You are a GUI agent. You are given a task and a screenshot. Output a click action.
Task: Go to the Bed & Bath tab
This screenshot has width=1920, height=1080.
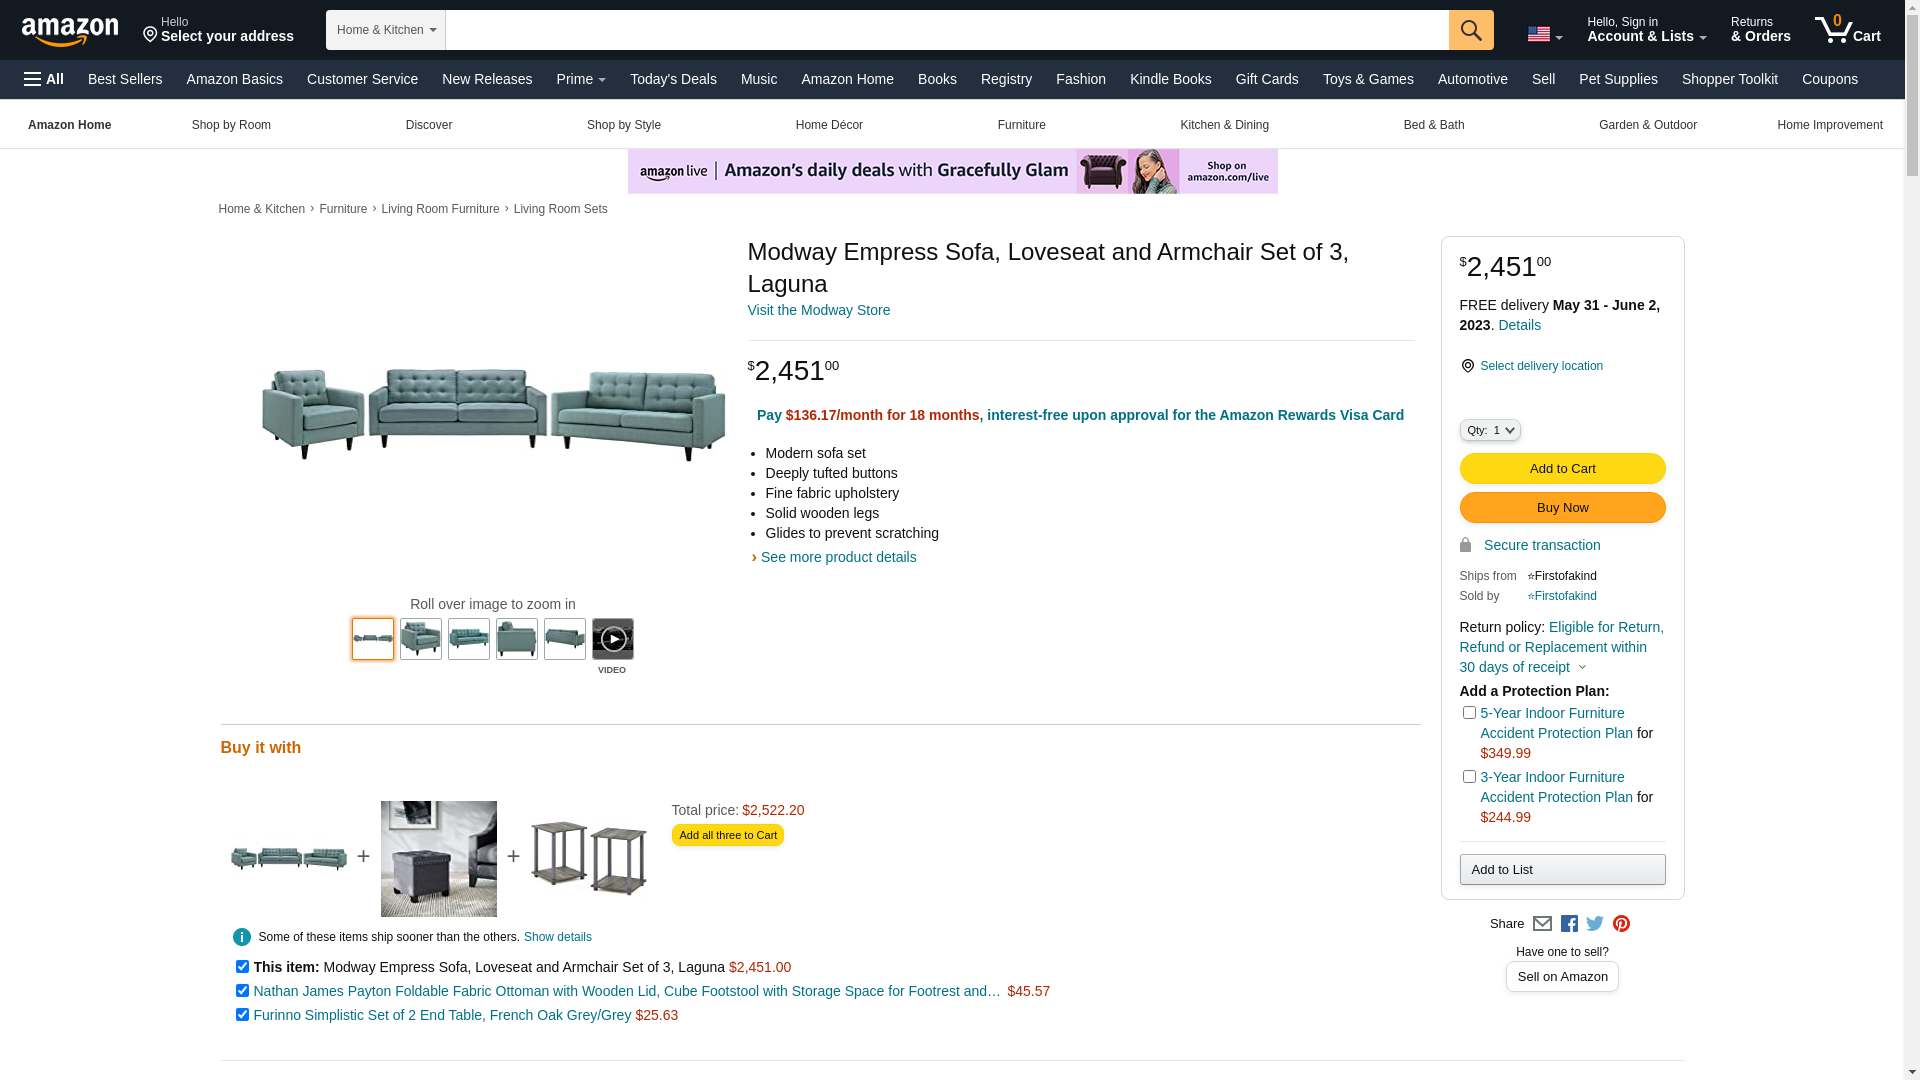1433,125
